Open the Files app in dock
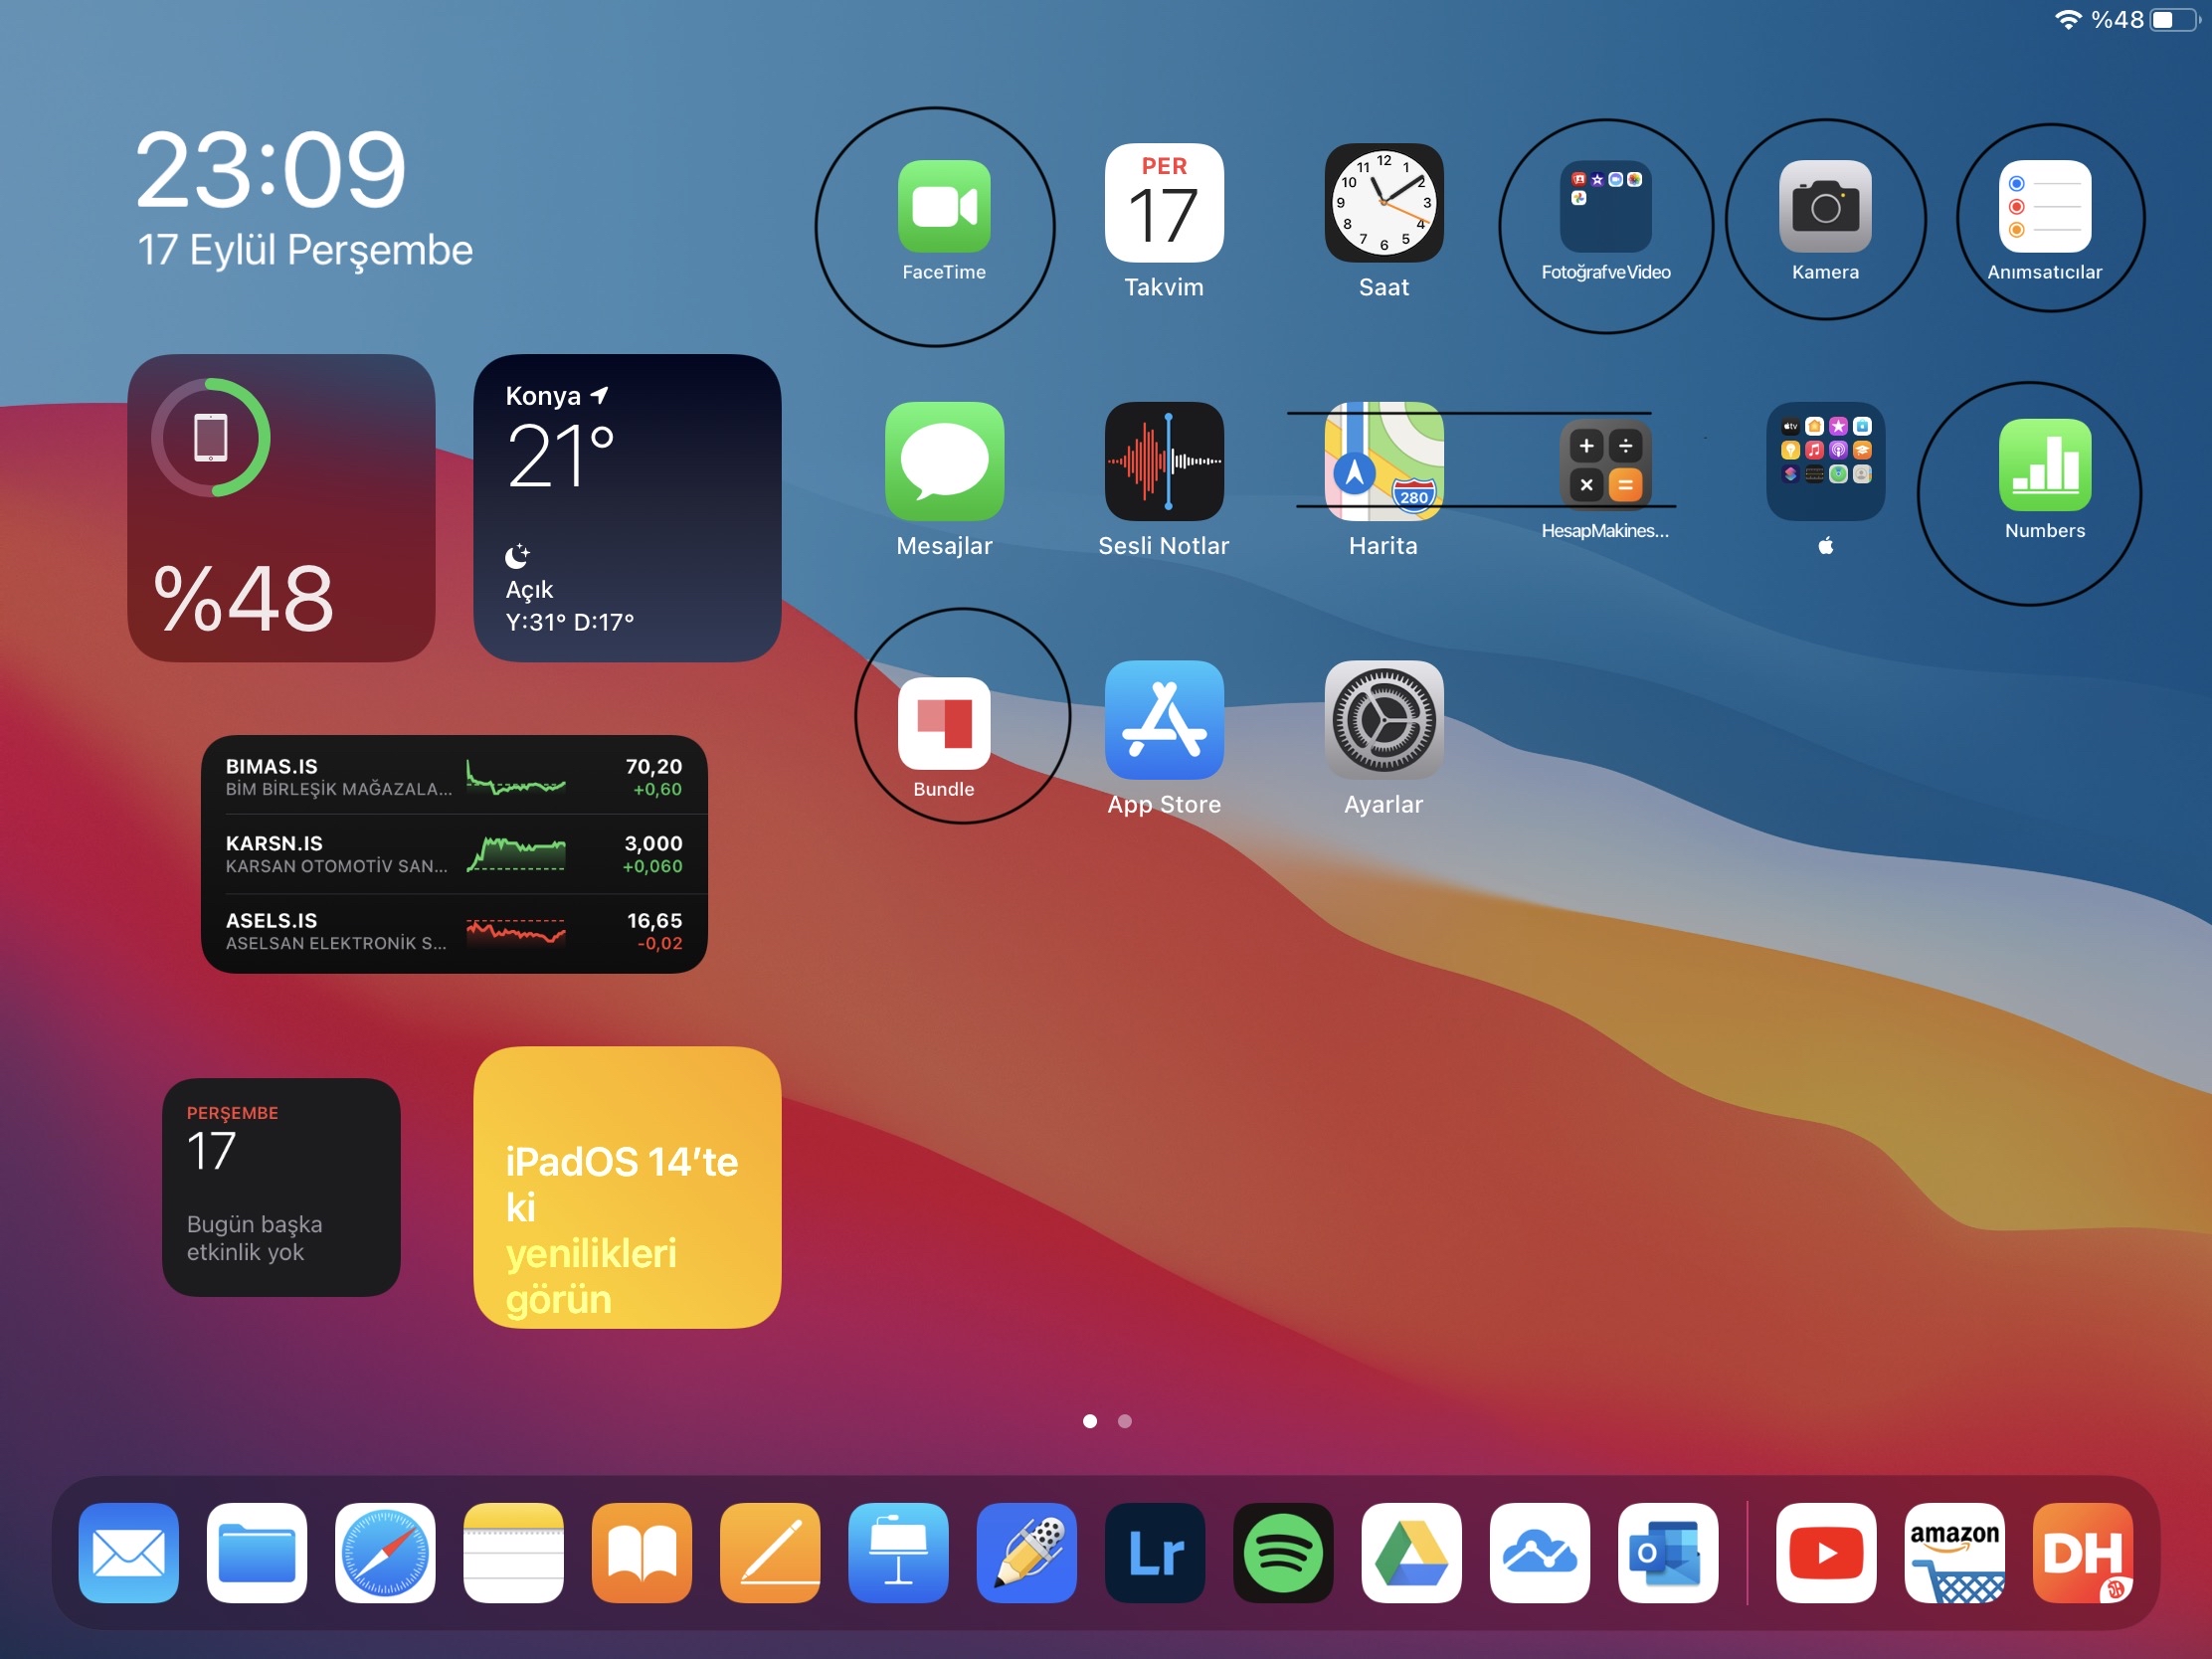Image resolution: width=2212 pixels, height=1659 pixels. click(256, 1552)
